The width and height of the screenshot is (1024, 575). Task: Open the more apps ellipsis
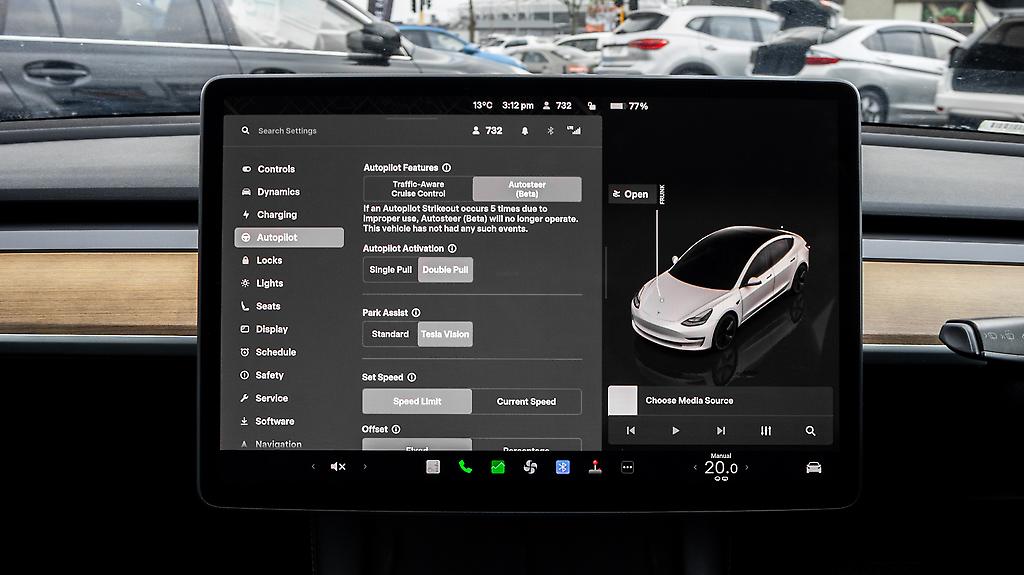627,467
